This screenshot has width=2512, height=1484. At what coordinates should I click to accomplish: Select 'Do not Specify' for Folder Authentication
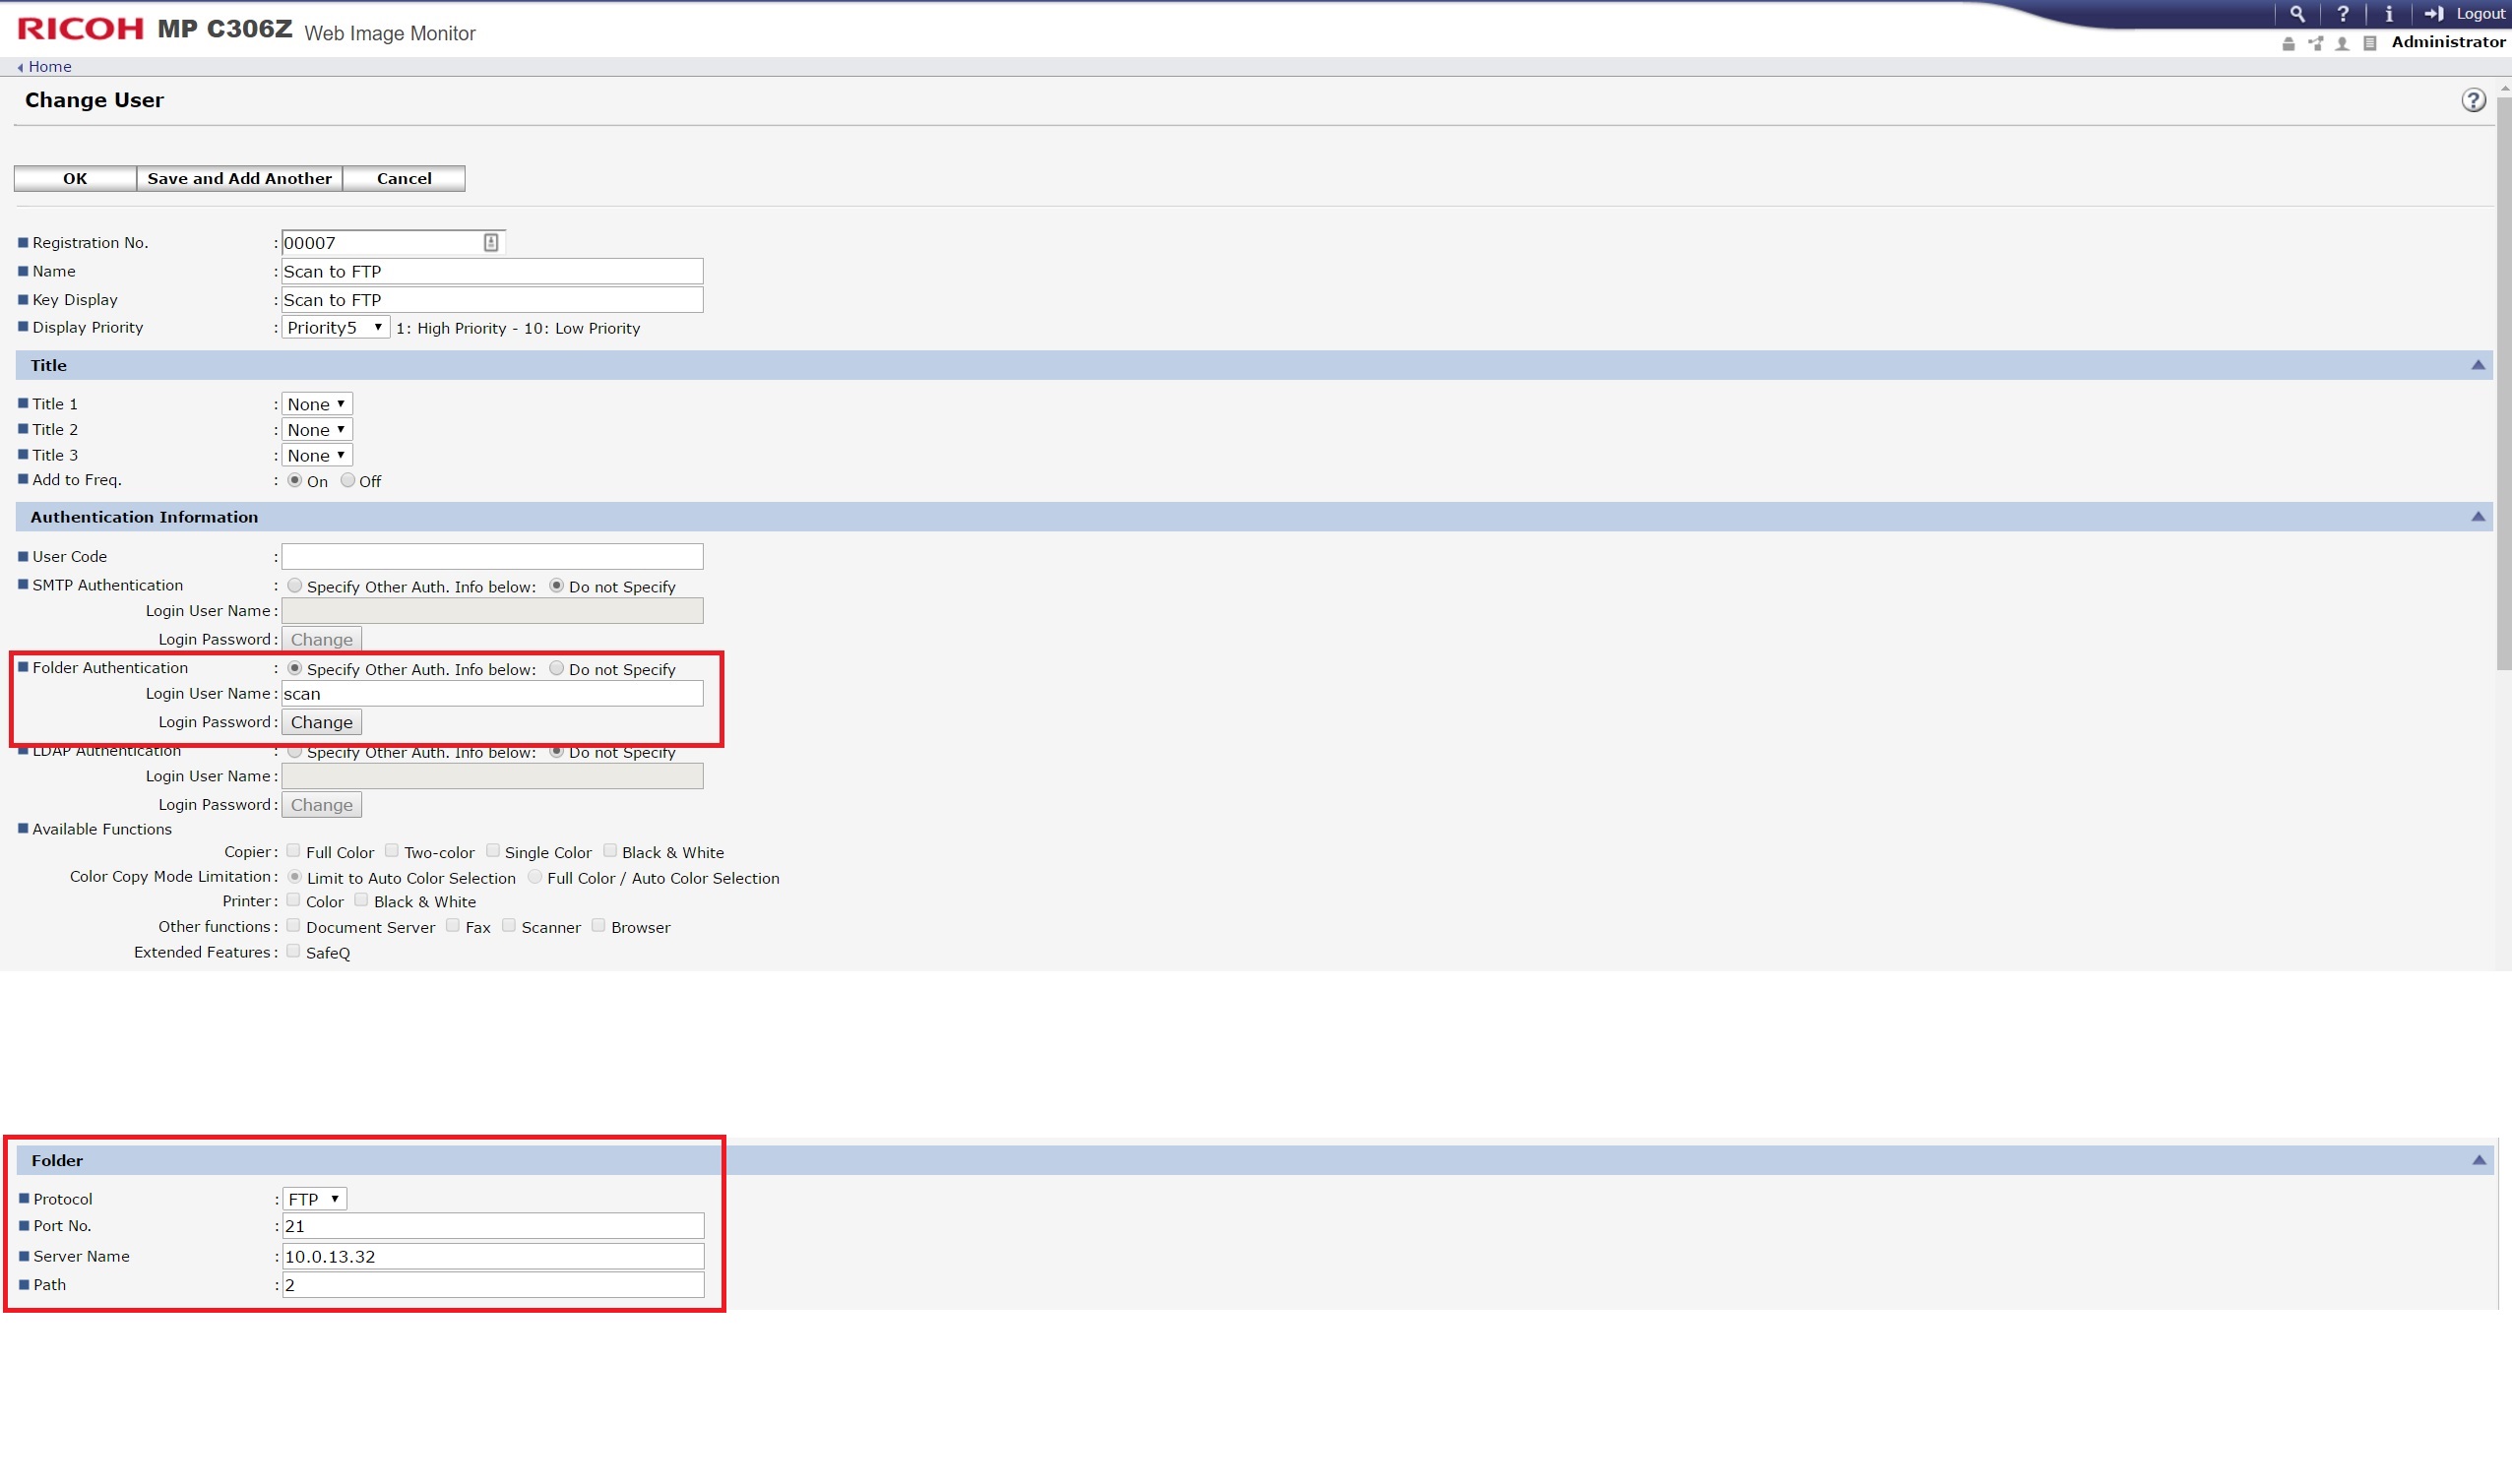557,669
